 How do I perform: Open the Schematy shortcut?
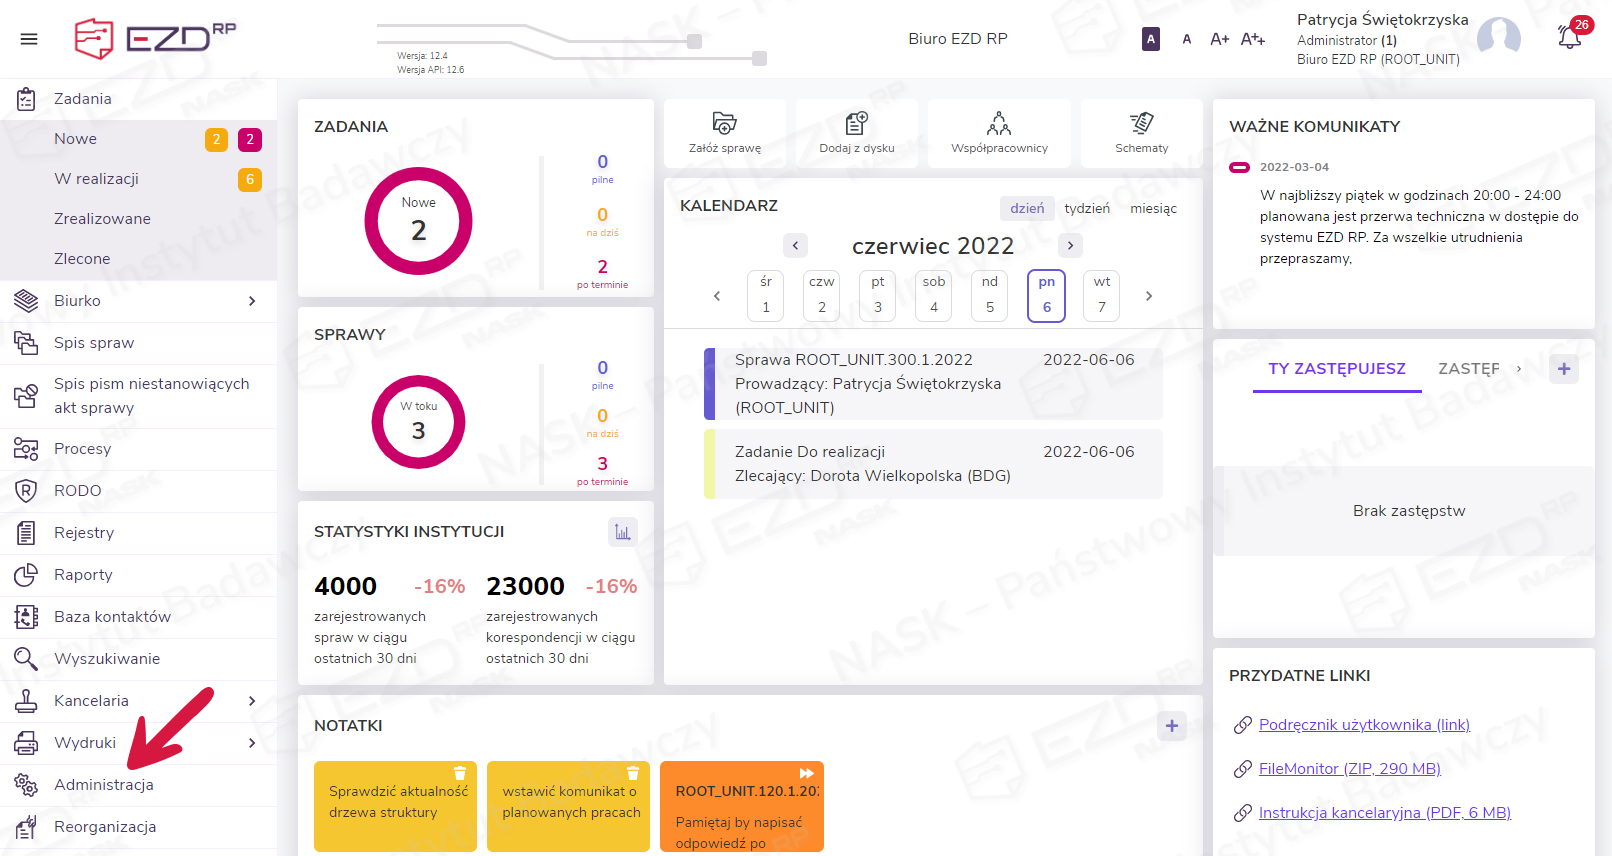(1141, 124)
